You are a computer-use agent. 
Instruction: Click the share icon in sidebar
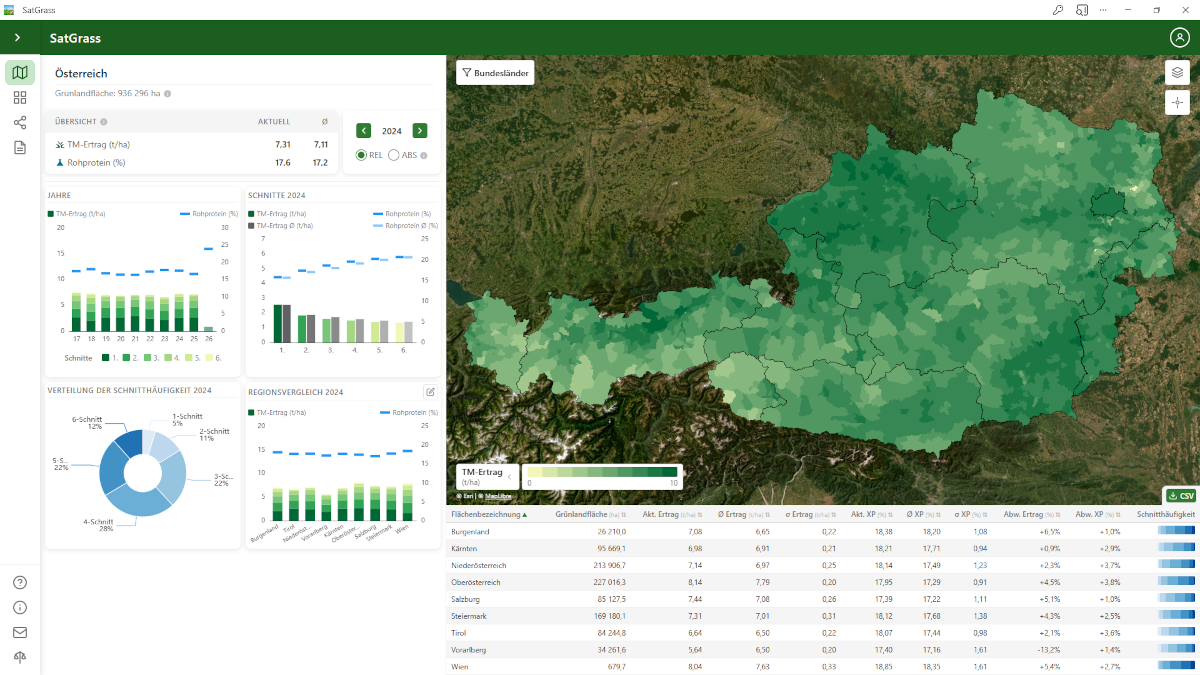click(20, 123)
